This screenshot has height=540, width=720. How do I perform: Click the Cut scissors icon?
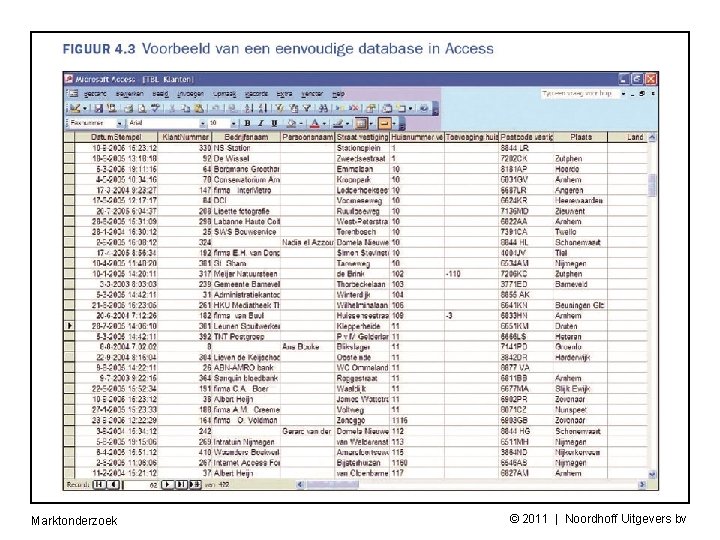172,108
